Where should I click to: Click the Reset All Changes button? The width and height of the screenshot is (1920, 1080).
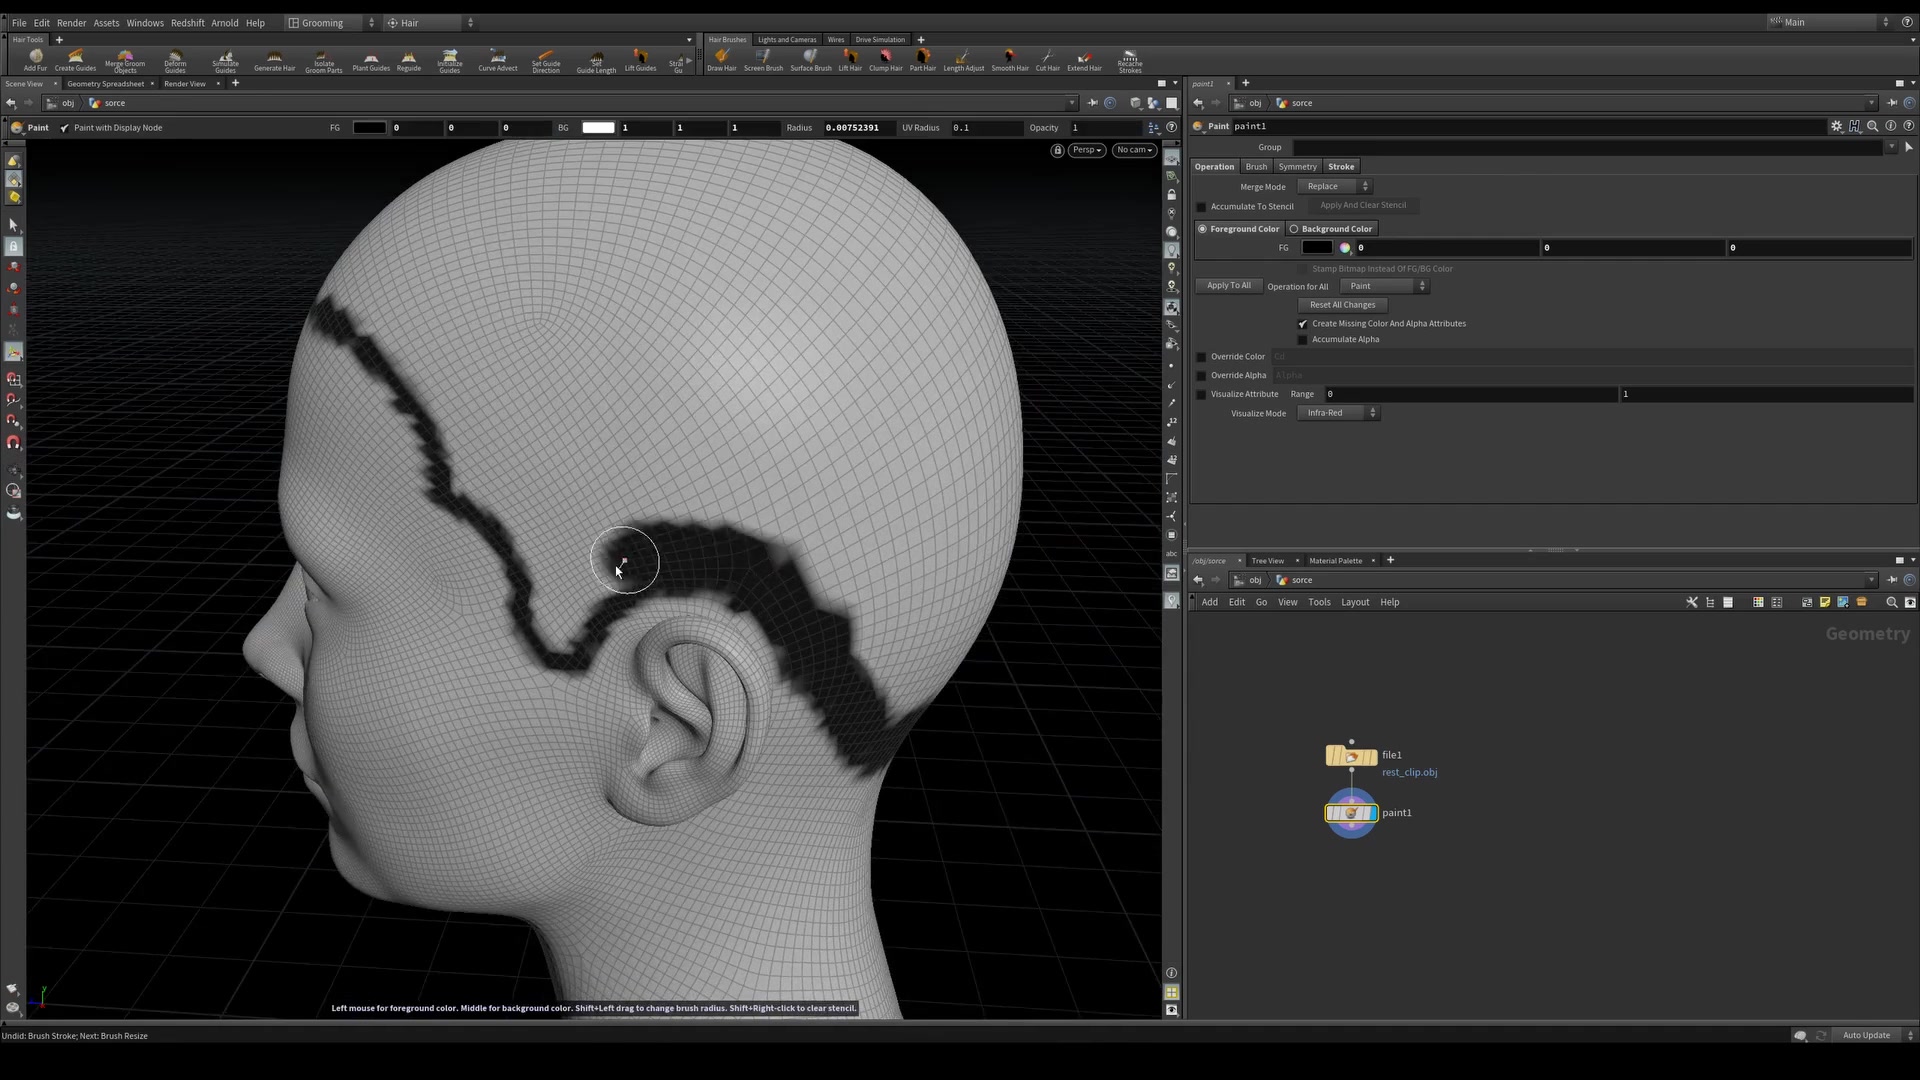coord(1341,305)
